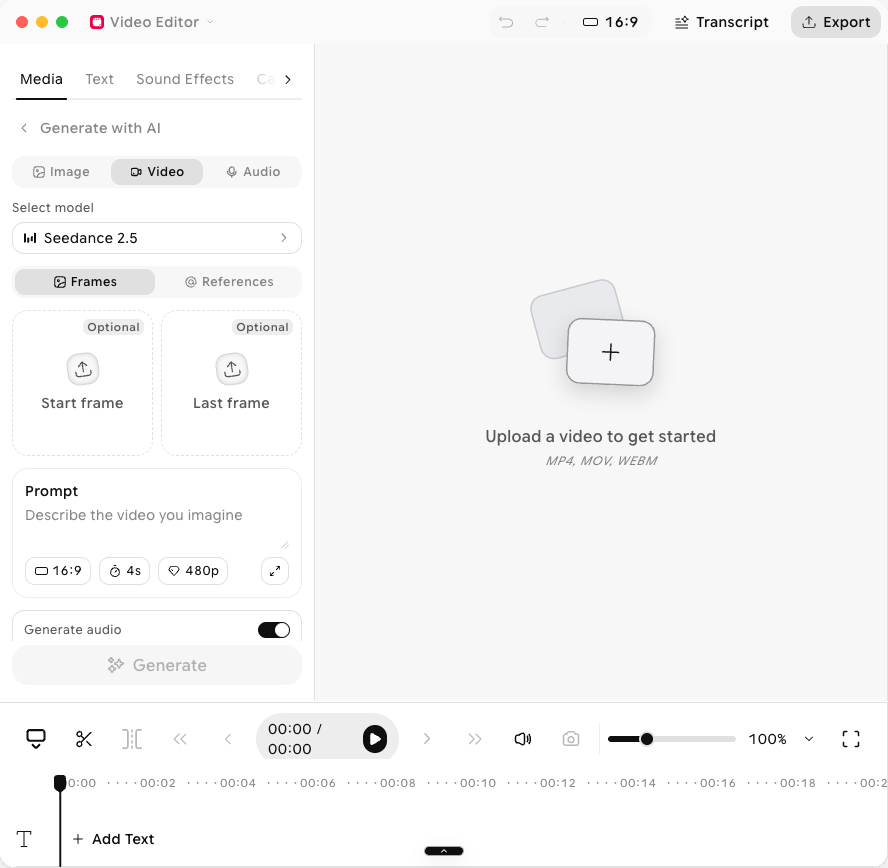Change the 4s duration setting
Image resolution: width=888 pixels, height=868 pixels.
tap(125, 571)
